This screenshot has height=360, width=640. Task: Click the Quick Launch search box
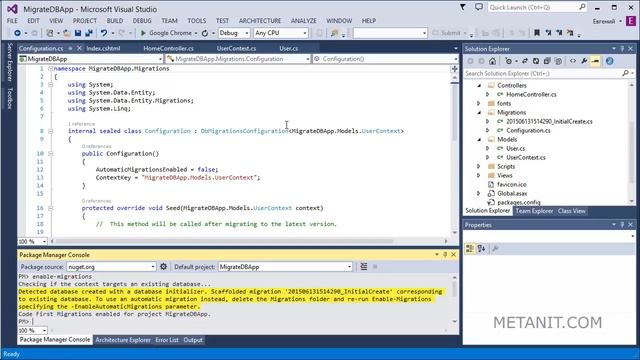(x=538, y=7)
